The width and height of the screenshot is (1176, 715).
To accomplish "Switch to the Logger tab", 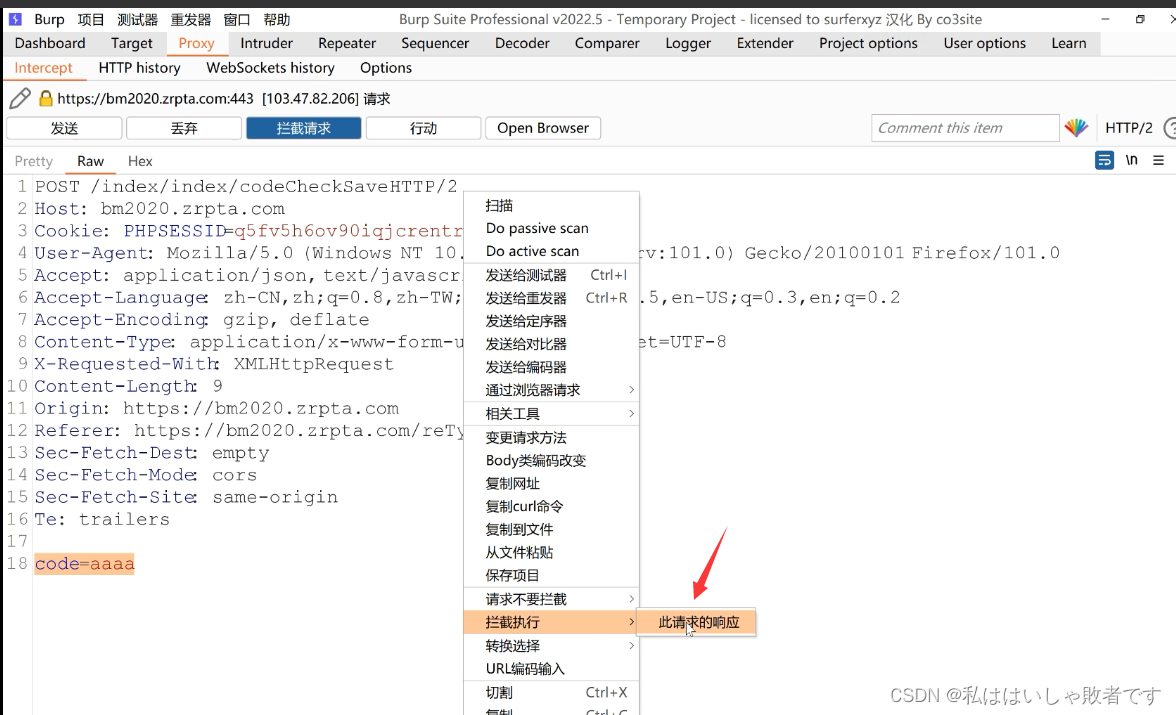I will (x=688, y=44).
